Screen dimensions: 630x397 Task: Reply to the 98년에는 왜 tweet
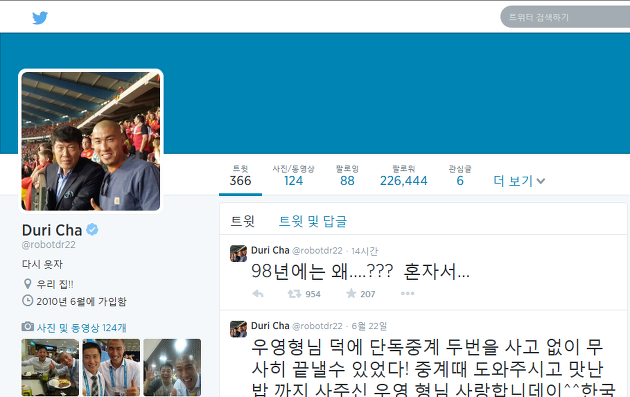click(x=258, y=294)
